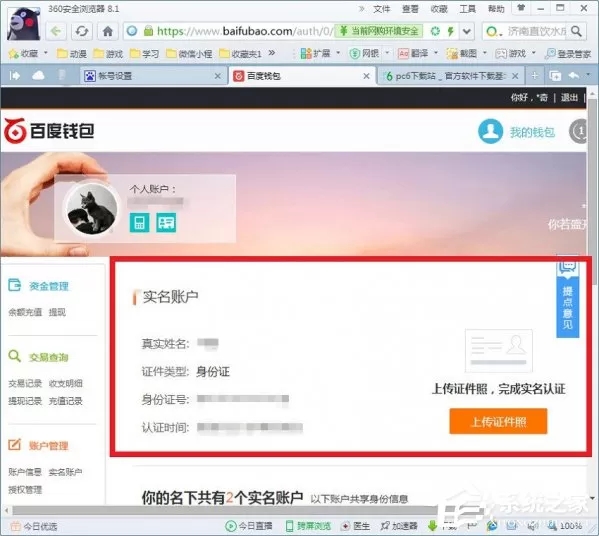Expand the 截图 dropdown arrow

click(x=485, y=53)
